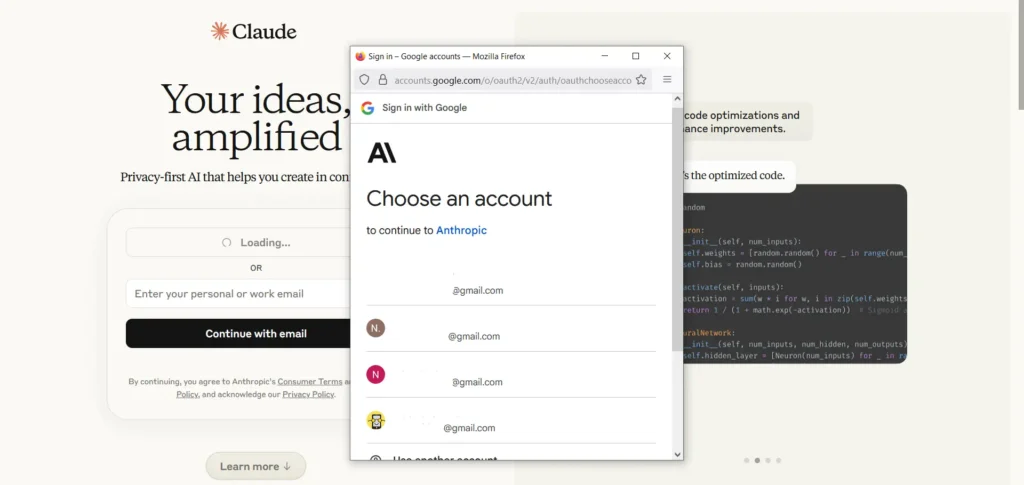Select the second carousel dot indicator
The height and width of the screenshot is (485, 1024).
point(757,460)
